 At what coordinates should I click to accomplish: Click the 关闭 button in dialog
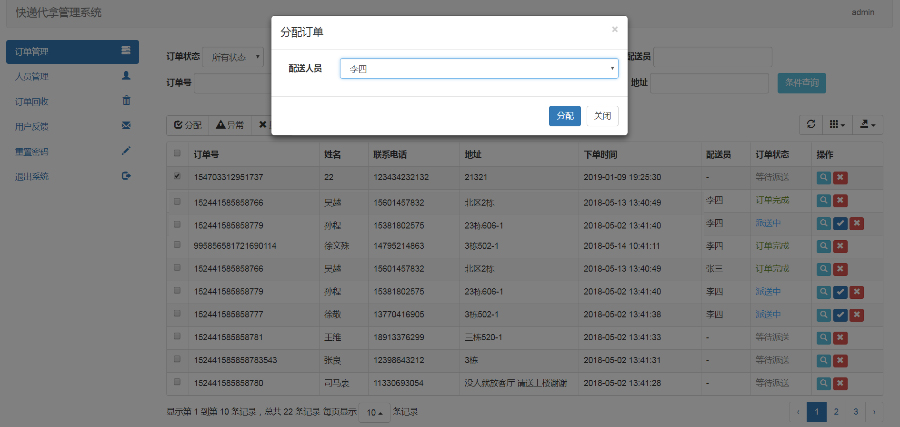point(602,116)
